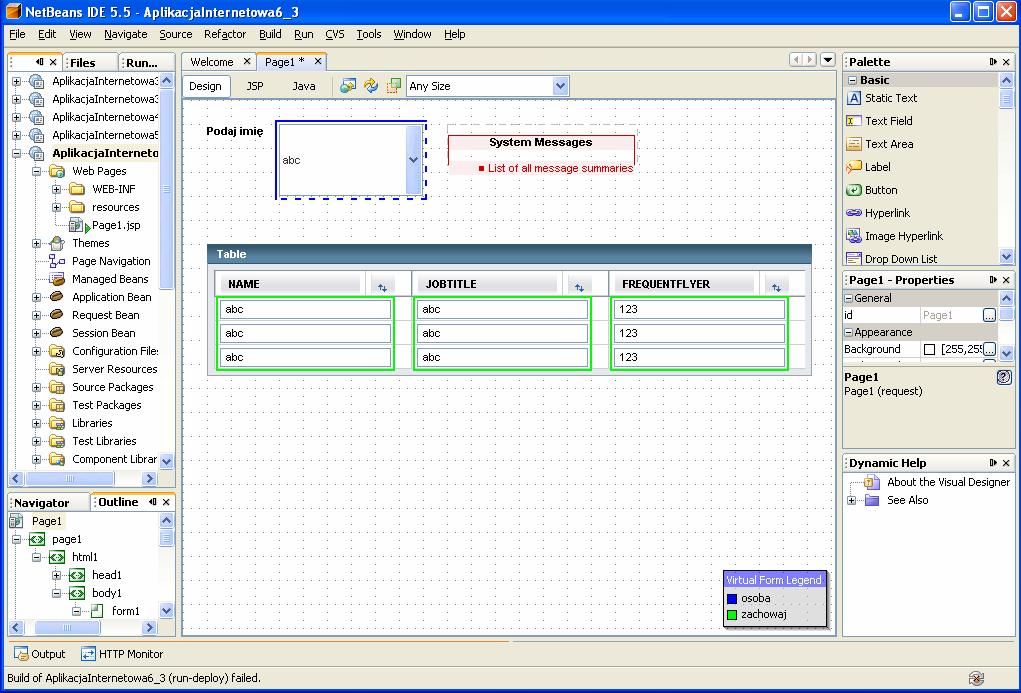The width and height of the screenshot is (1021, 693).
Task: Click the id property ellipsis button
Action: pyautogui.click(x=989, y=315)
